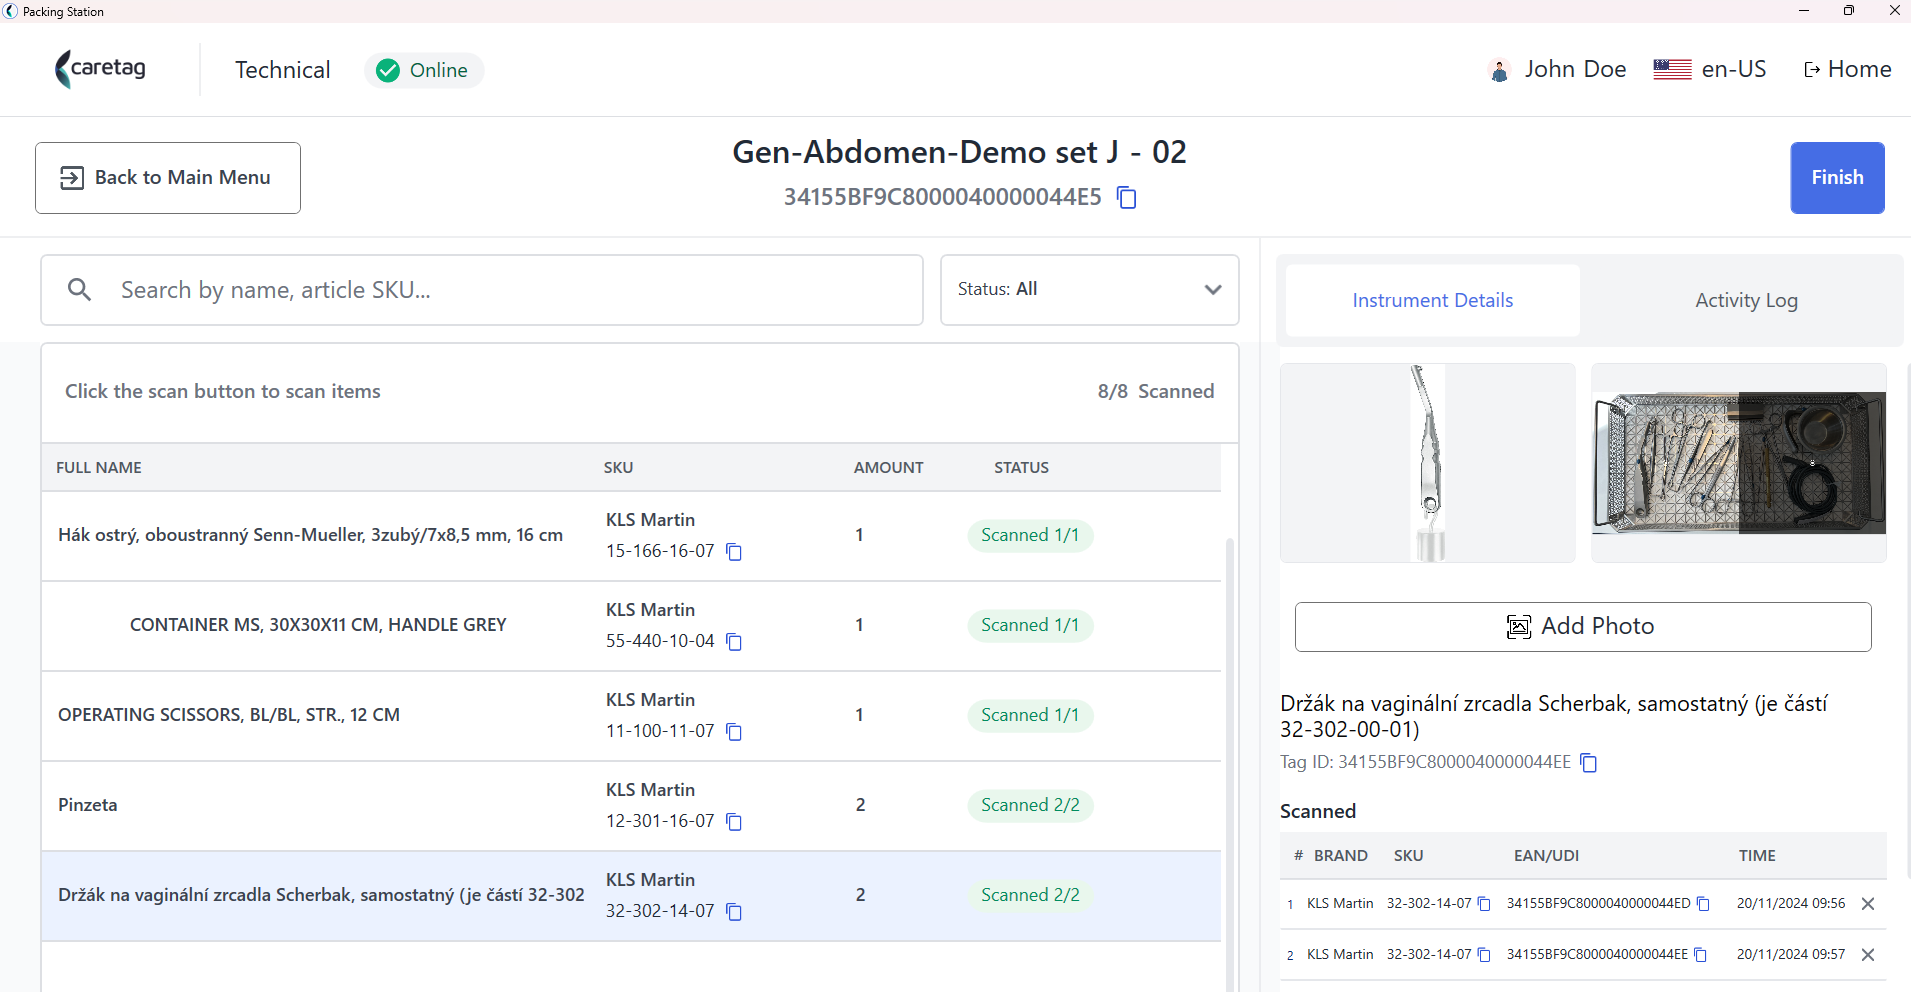Open the instrument tray photo thumbnail

coord(1739,463)
